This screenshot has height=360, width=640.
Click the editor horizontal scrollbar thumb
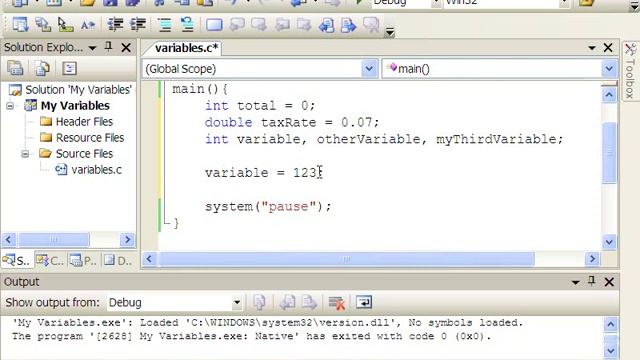click(x=347, y=259)
